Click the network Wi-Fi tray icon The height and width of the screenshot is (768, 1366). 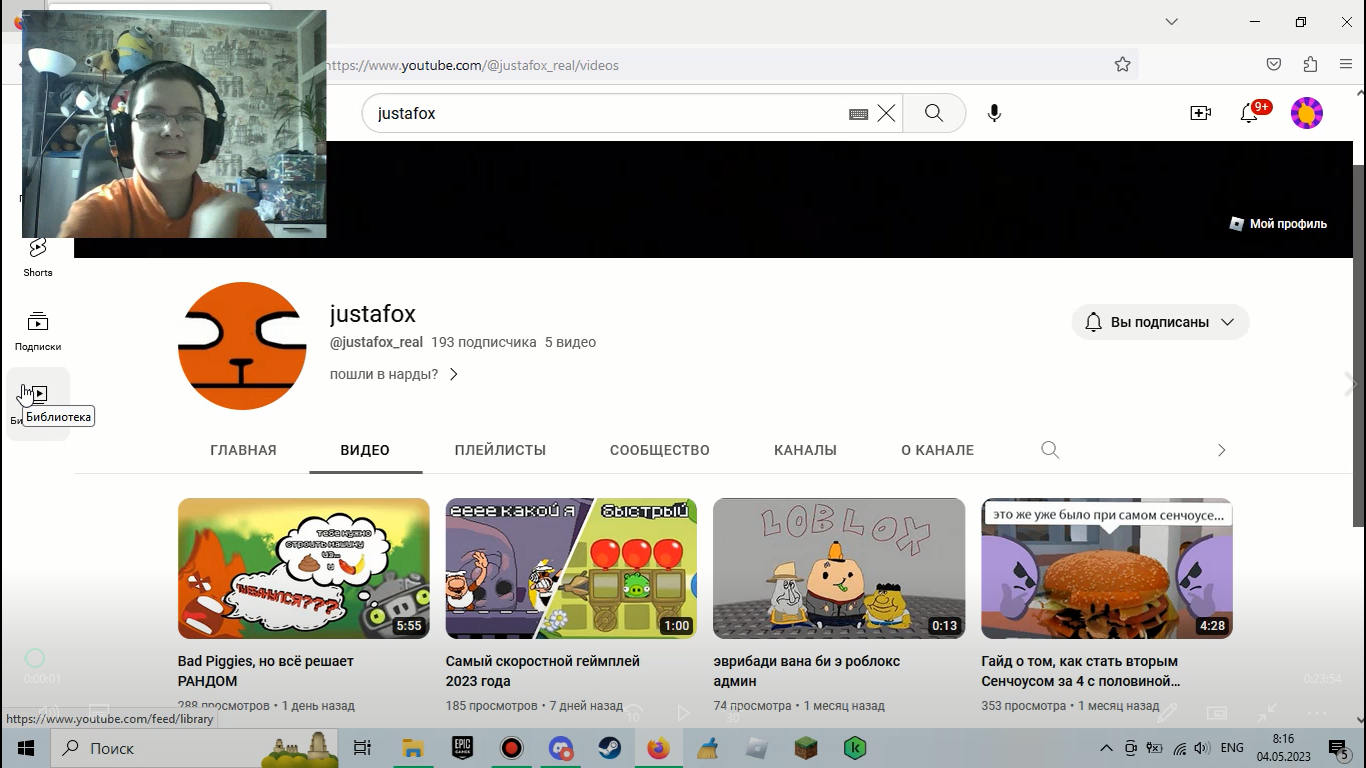pos(1180,748)
